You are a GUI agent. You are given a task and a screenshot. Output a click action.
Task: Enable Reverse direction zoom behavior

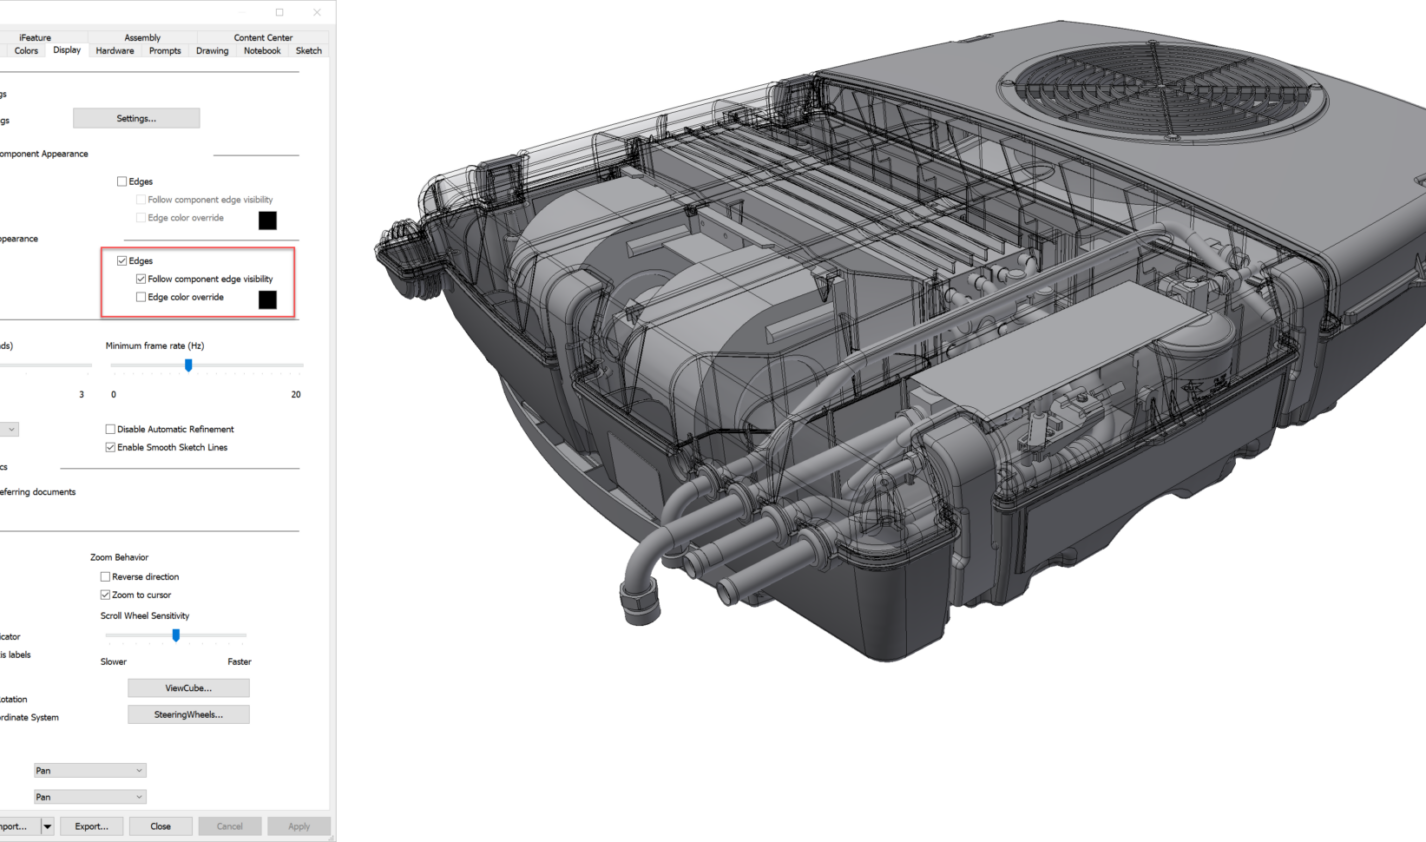[x=105, y=577]
